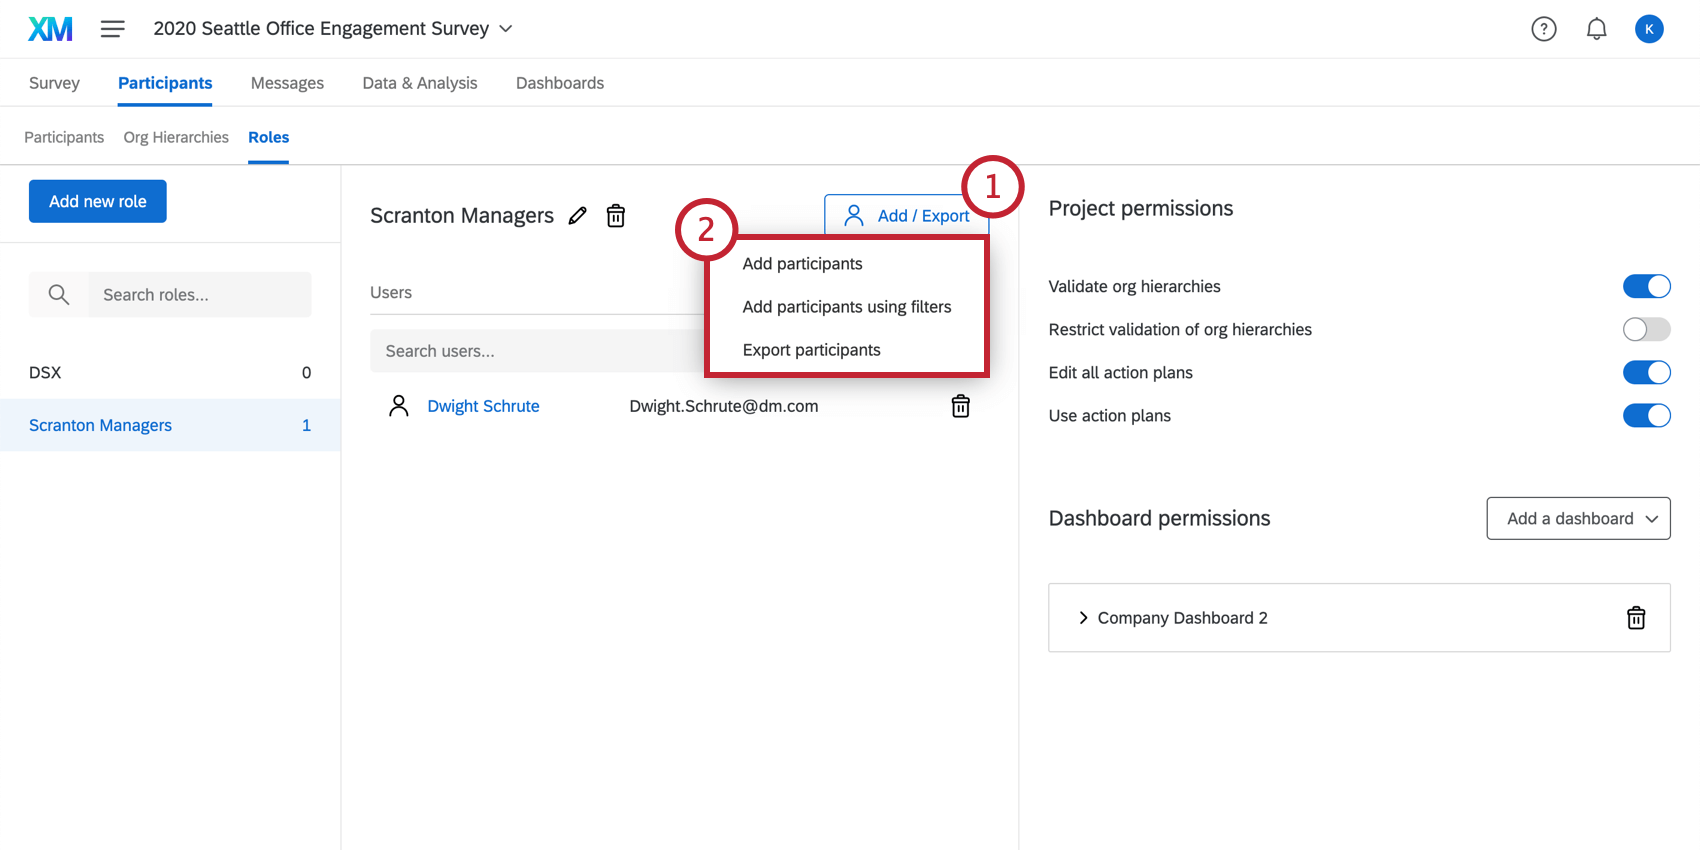Screen dimensions: 1700x850
Task: Open the hamburger navigation menu
Action: (112, 29)
